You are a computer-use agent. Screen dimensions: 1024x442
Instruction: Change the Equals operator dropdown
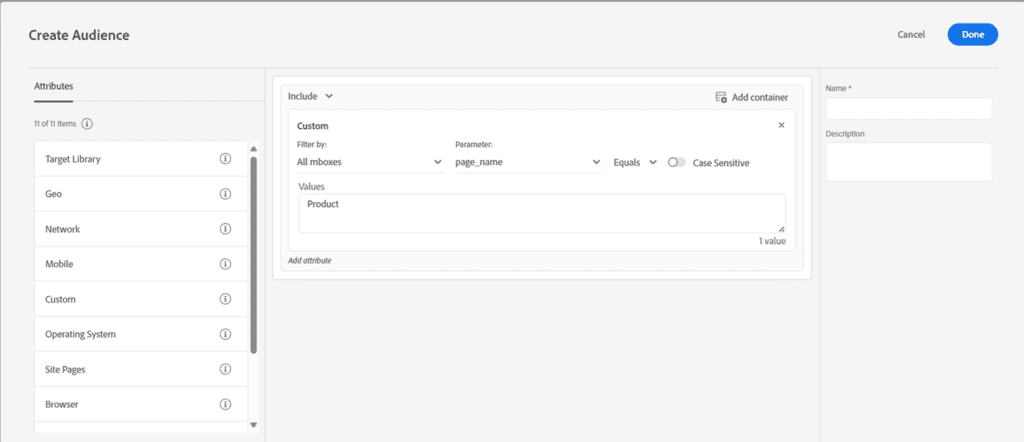coord(634,163)
